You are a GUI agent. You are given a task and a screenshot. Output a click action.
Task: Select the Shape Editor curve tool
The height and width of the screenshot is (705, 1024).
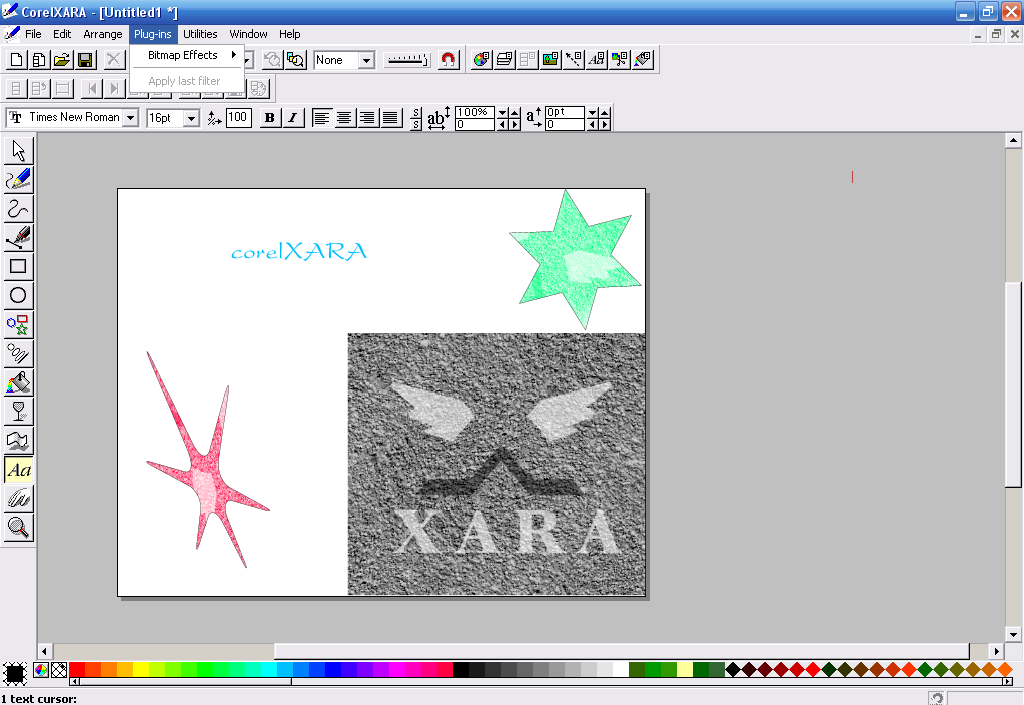pos(18,208)
